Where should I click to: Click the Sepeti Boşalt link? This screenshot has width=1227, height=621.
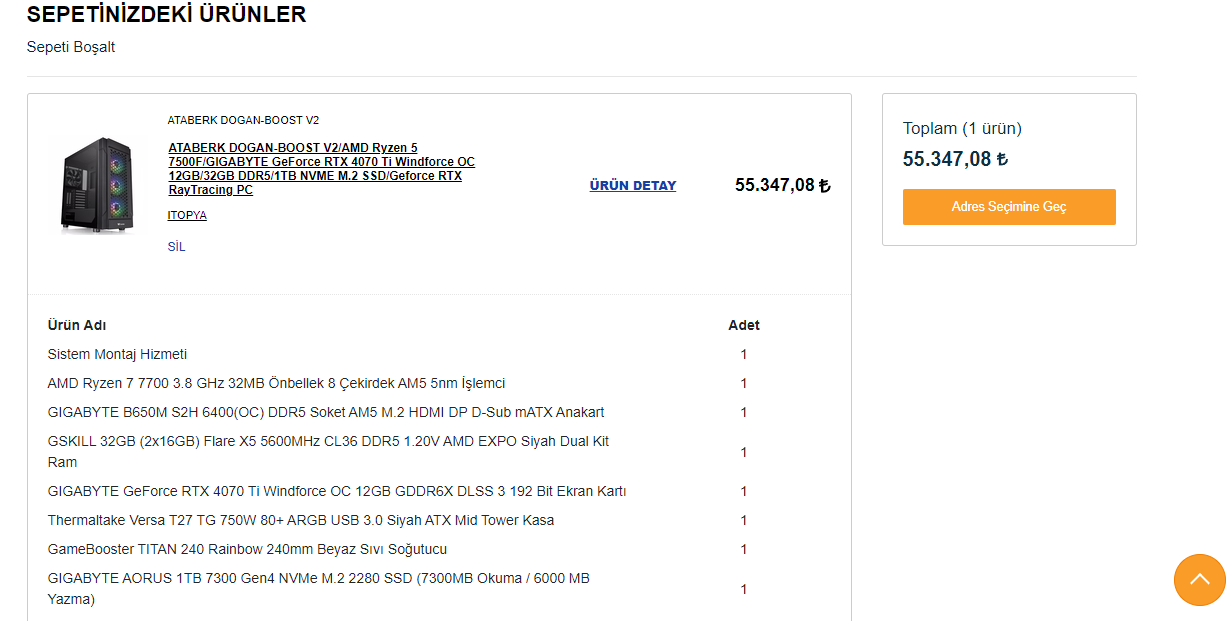71,47
